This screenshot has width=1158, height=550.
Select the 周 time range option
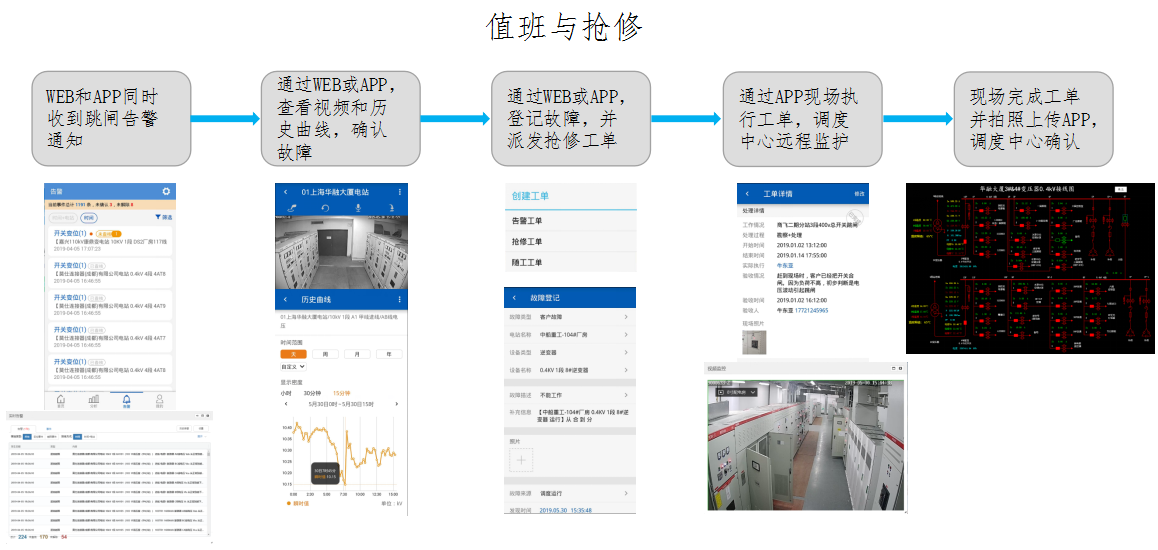[325, 354]
